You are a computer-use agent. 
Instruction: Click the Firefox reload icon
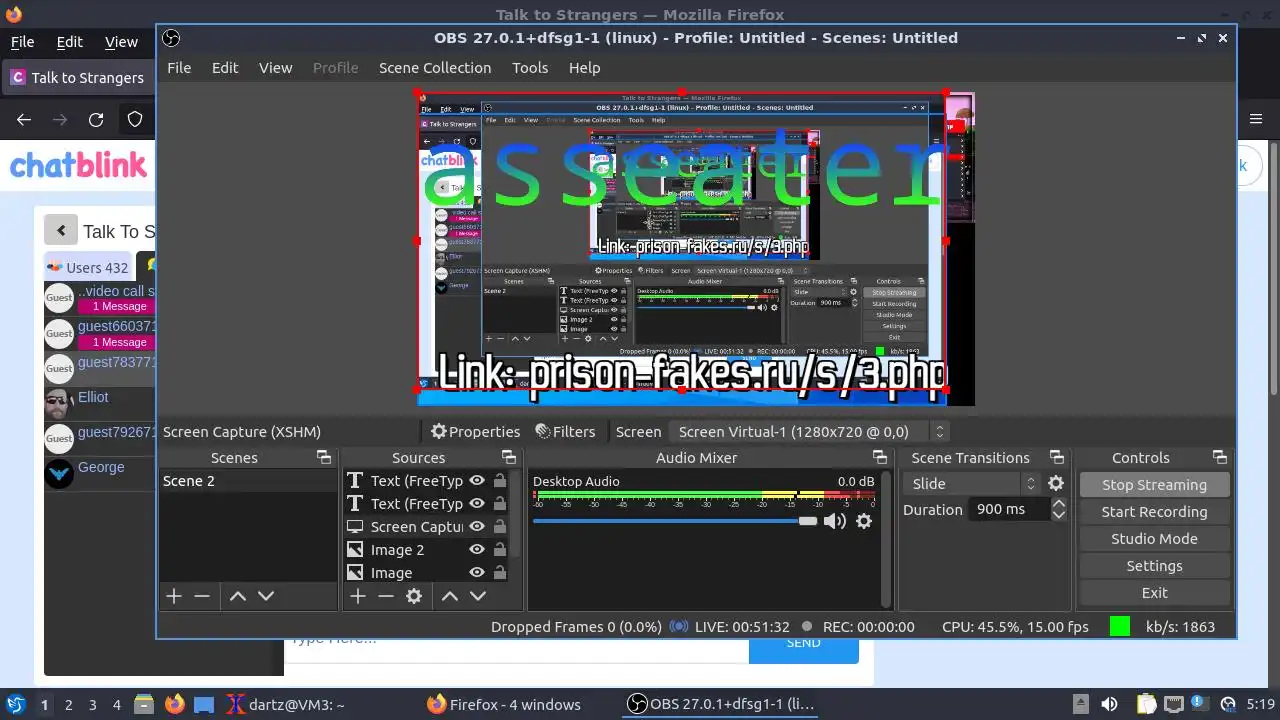[96, 120]
